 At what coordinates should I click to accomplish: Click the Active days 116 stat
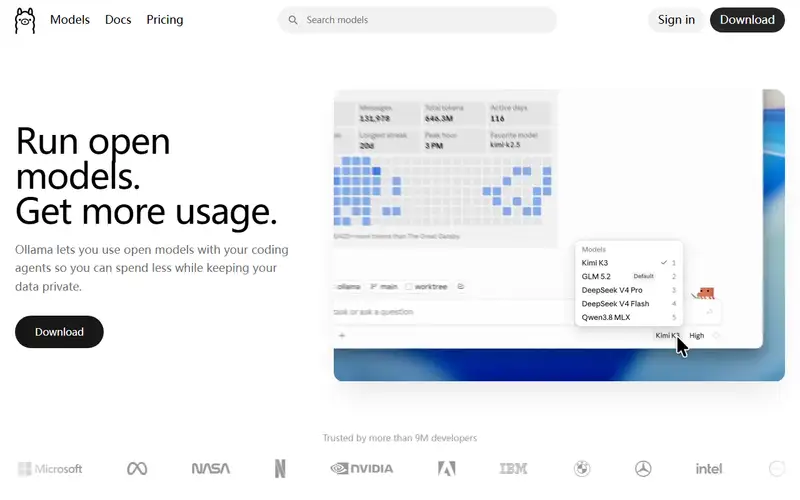point(519,113)
